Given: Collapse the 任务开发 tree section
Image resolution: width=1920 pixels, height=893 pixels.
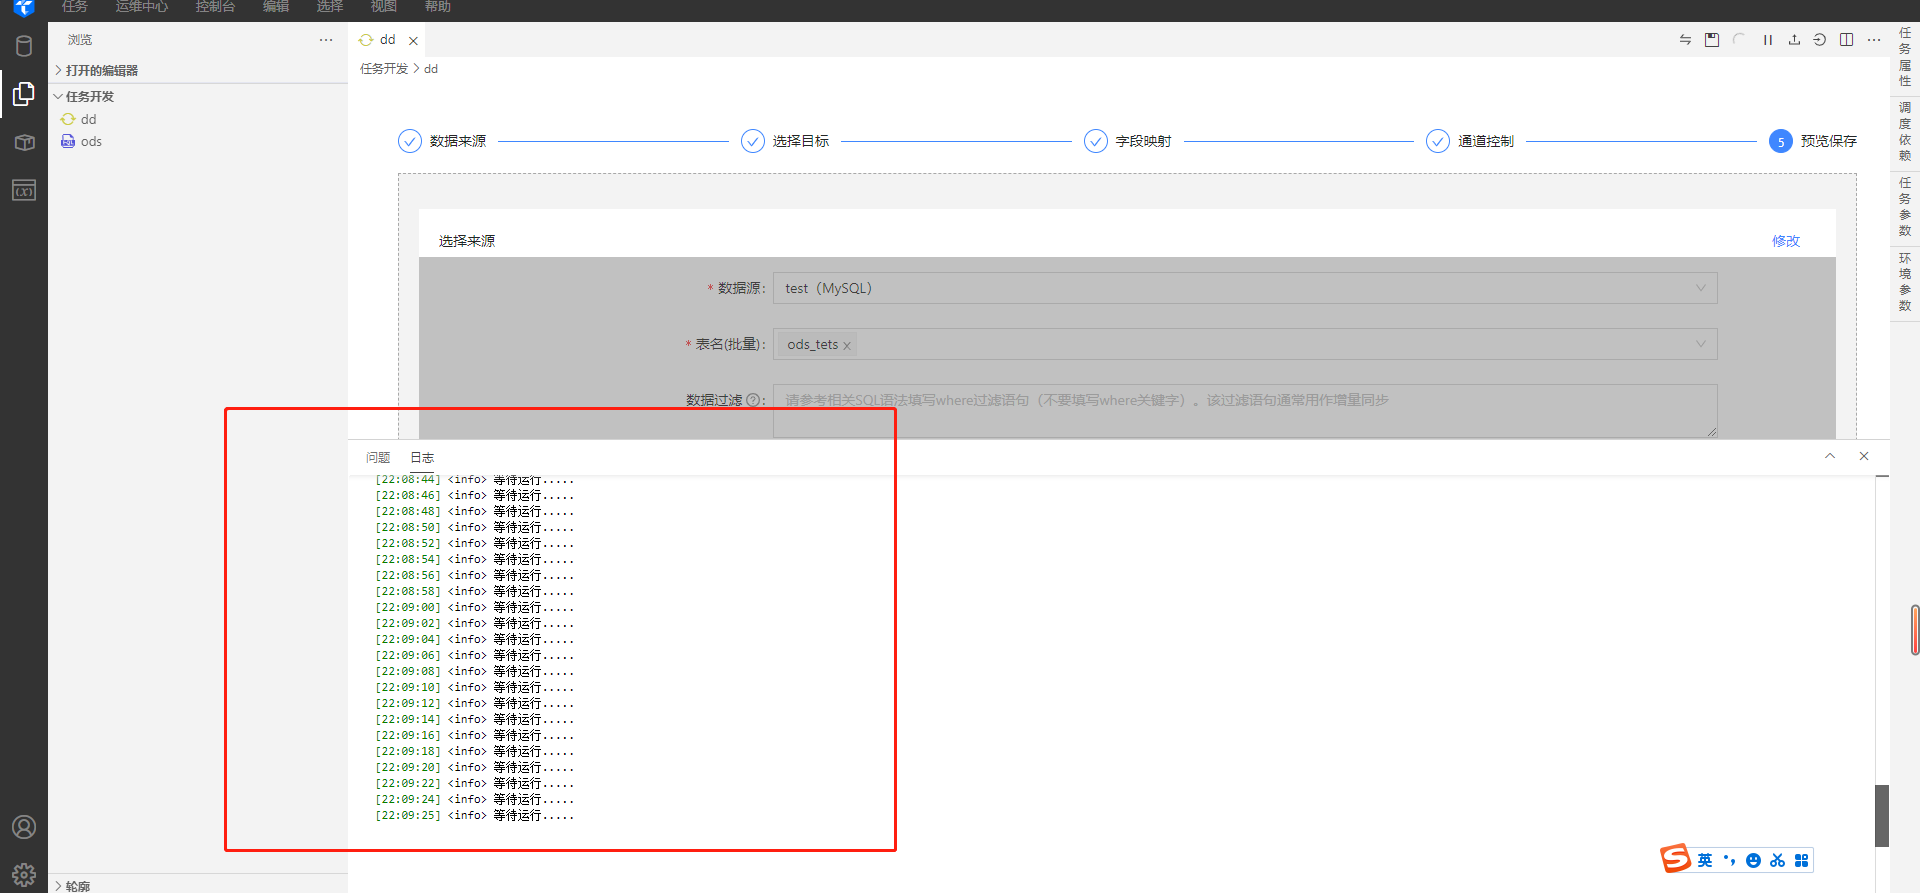Looking at the screenshot, I should pyautogui.click(x=198, y=96).
